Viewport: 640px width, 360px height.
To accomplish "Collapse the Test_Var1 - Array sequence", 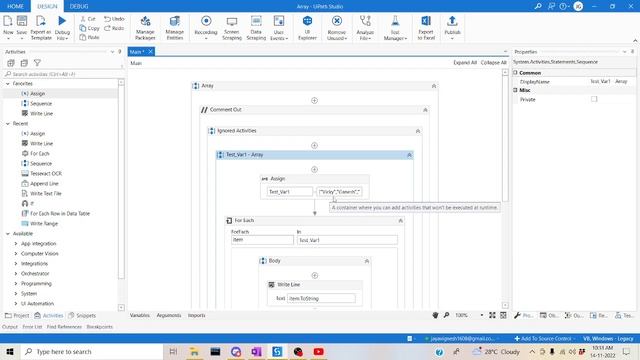I will (409, 155).
